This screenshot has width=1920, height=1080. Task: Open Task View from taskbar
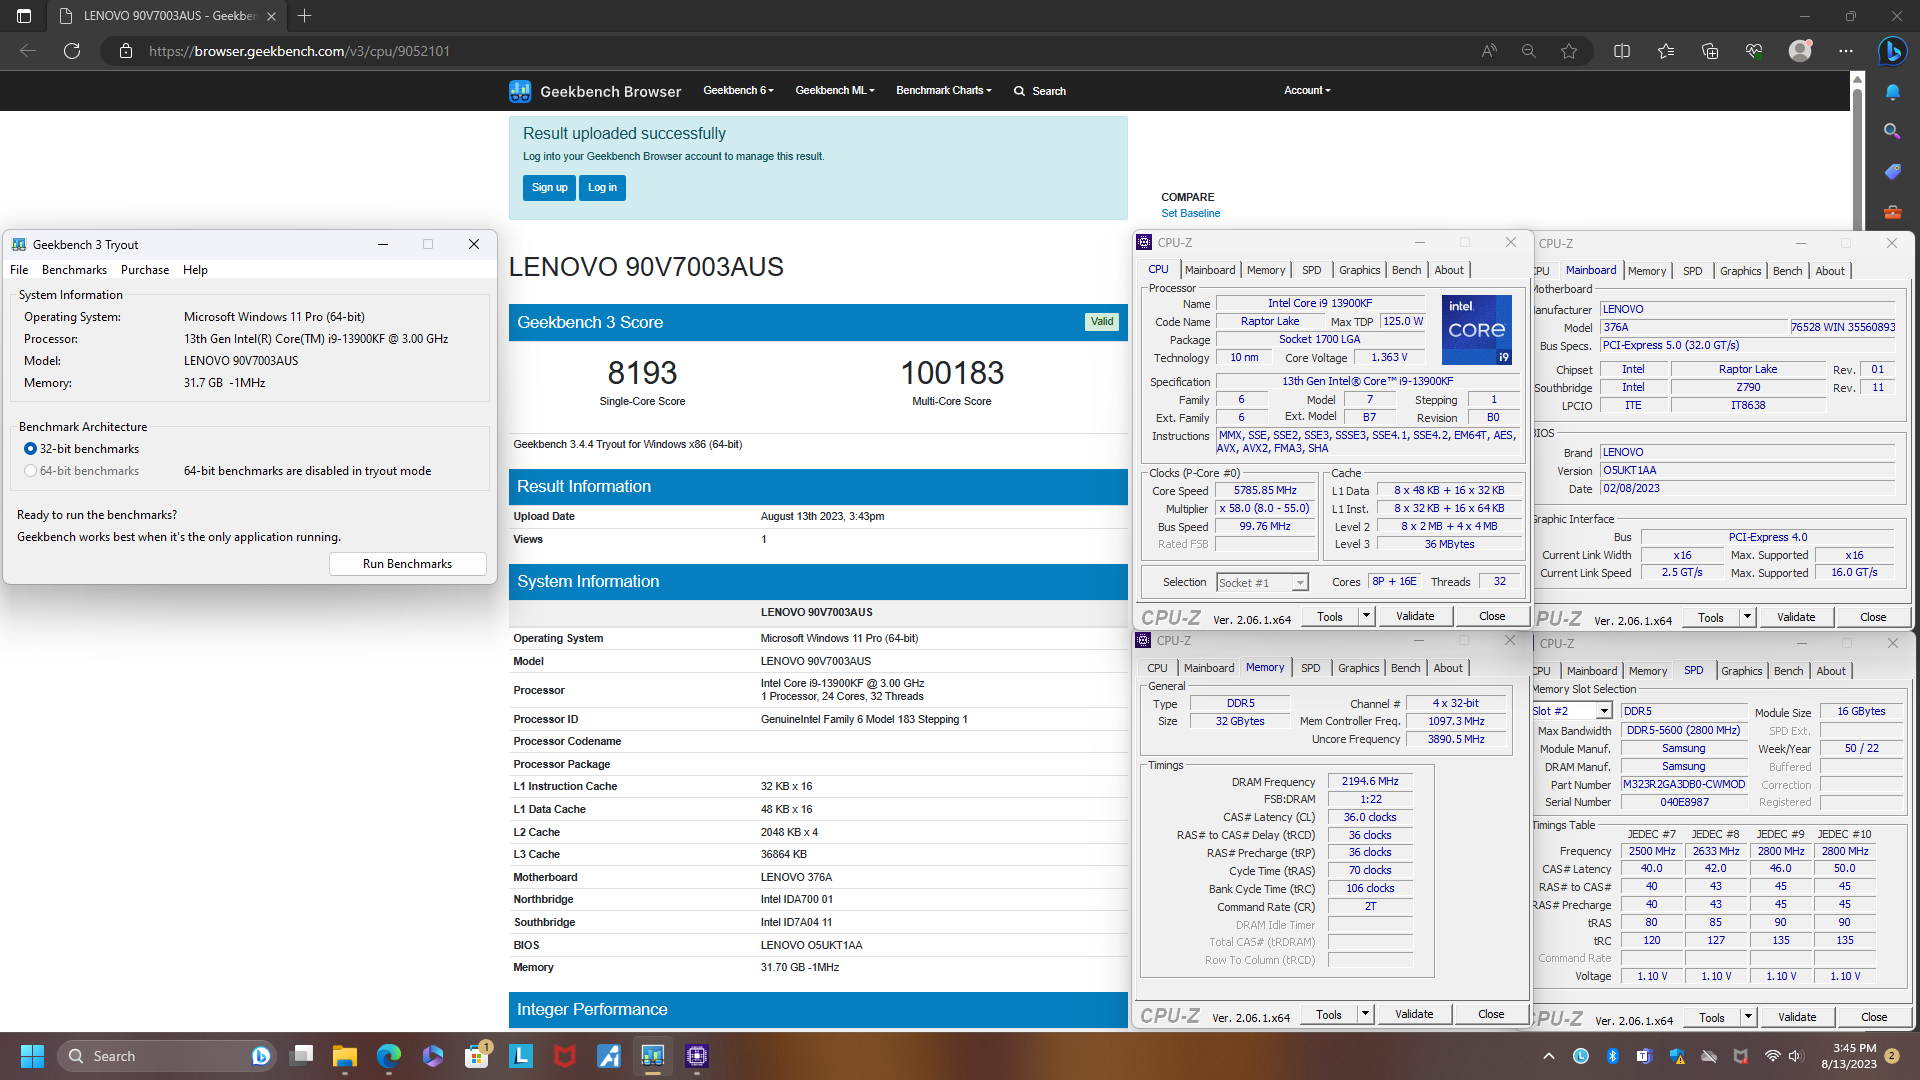point(301,1056)
